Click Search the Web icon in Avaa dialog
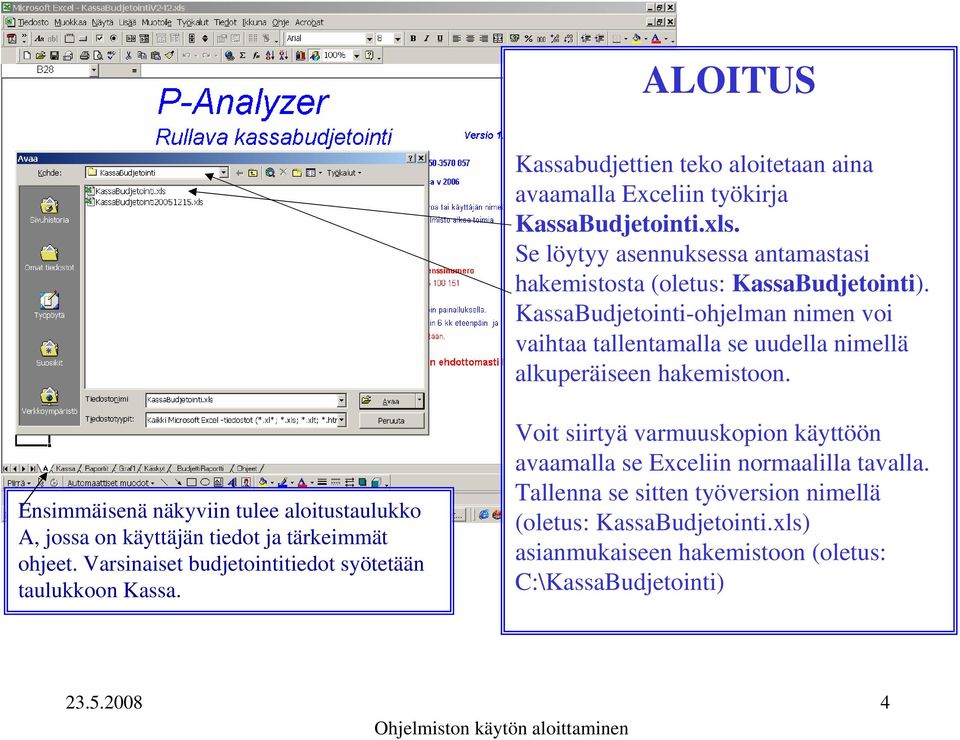960x740 pixels. [x=270, y=173]
